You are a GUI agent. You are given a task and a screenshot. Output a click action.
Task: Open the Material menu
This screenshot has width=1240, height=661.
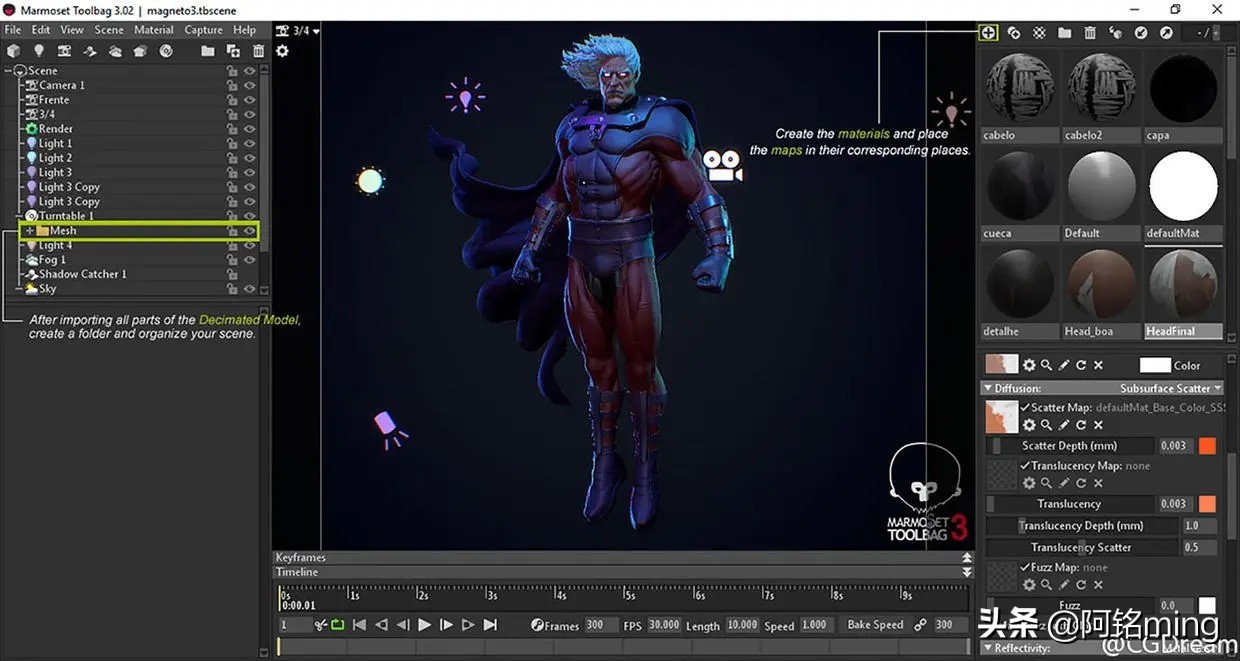(153, 29)
